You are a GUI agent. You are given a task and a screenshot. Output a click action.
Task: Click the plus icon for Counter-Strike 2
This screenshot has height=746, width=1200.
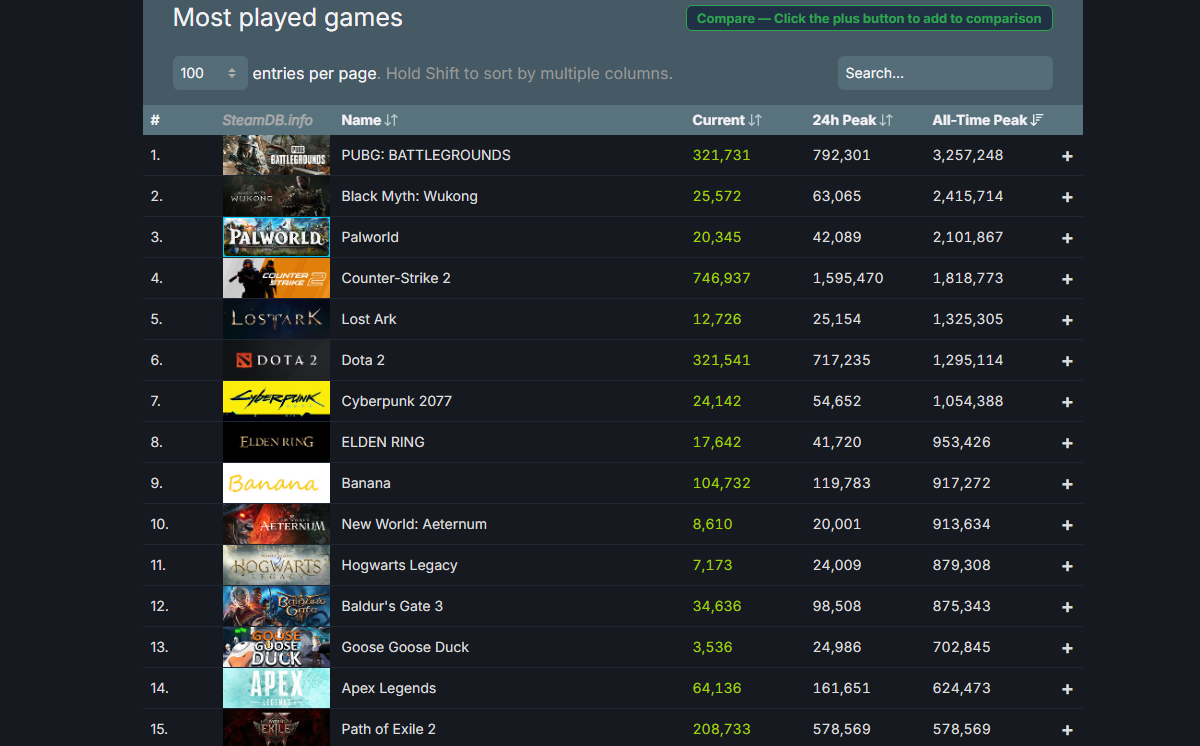(1067, 279)
